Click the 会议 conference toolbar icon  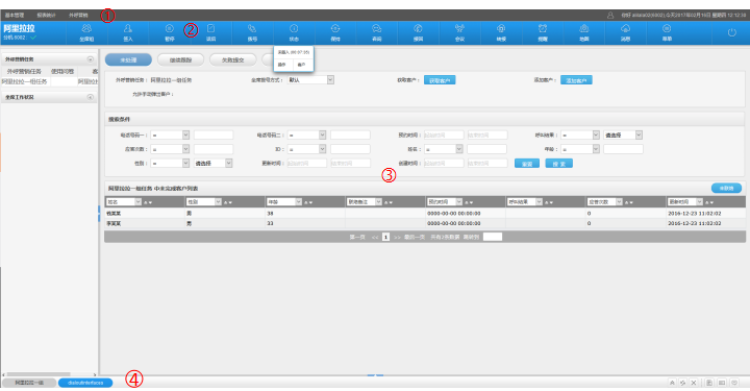click(x=460, y=33)
